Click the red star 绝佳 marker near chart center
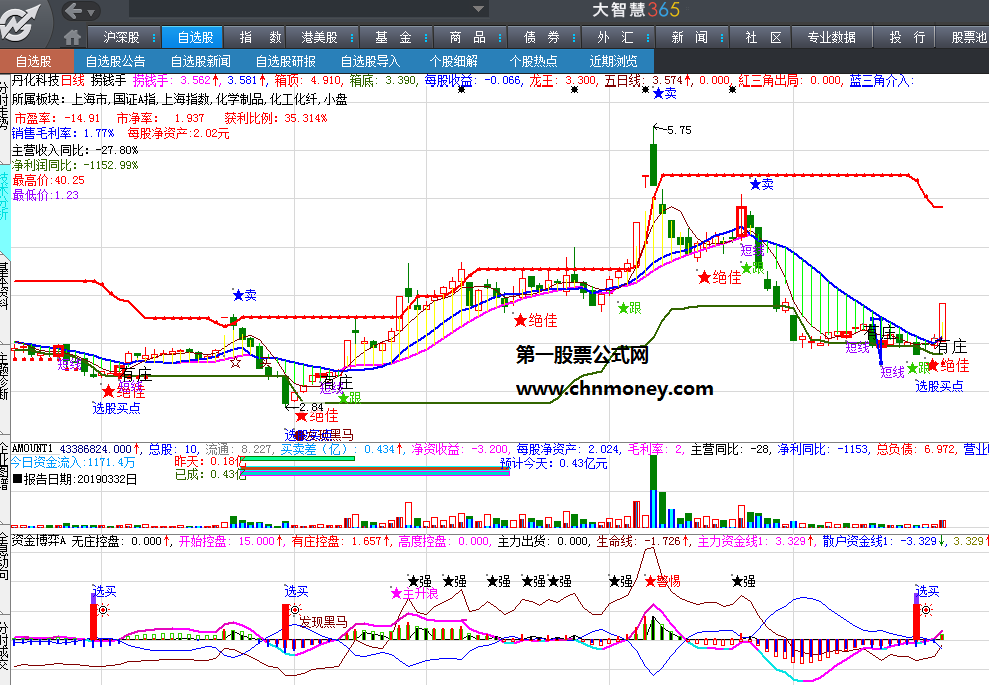The width and height of the screenshot is (989, 685). pos(535,320)
